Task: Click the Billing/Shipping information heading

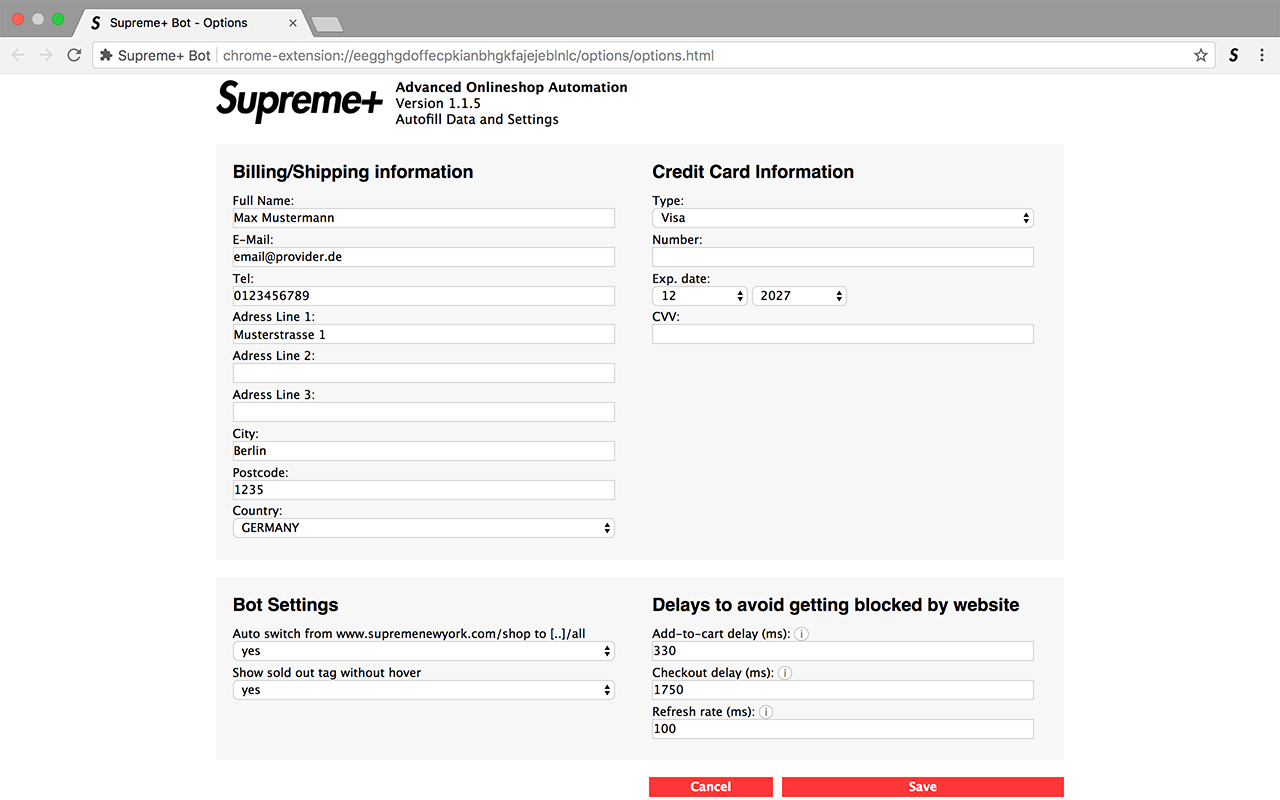Action: pyautogui.click(x=353, y=172)
